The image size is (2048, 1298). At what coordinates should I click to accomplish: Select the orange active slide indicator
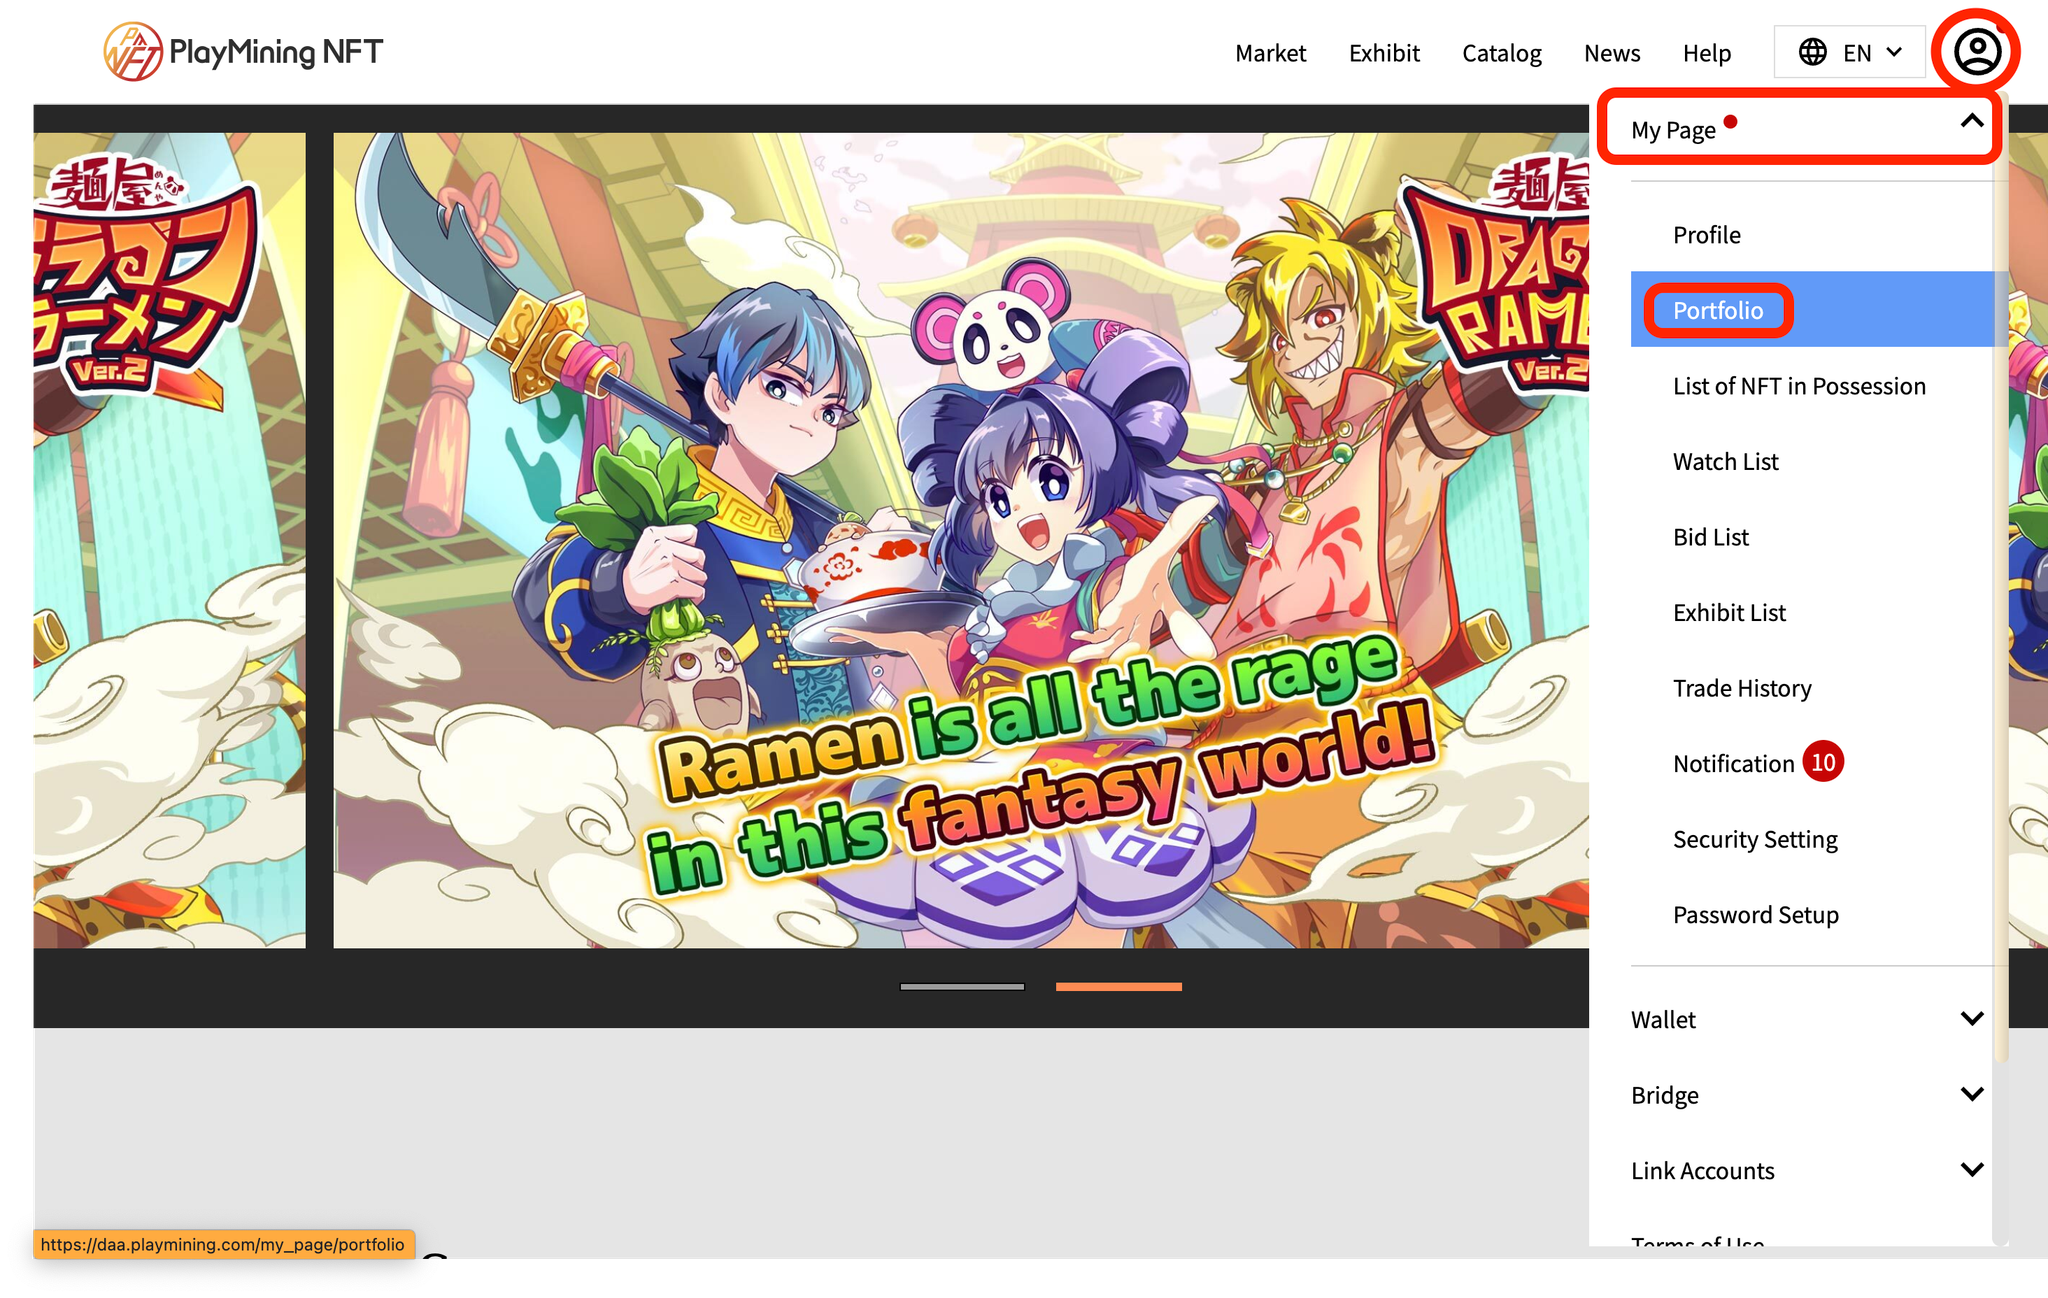(x=1118, y=986)
